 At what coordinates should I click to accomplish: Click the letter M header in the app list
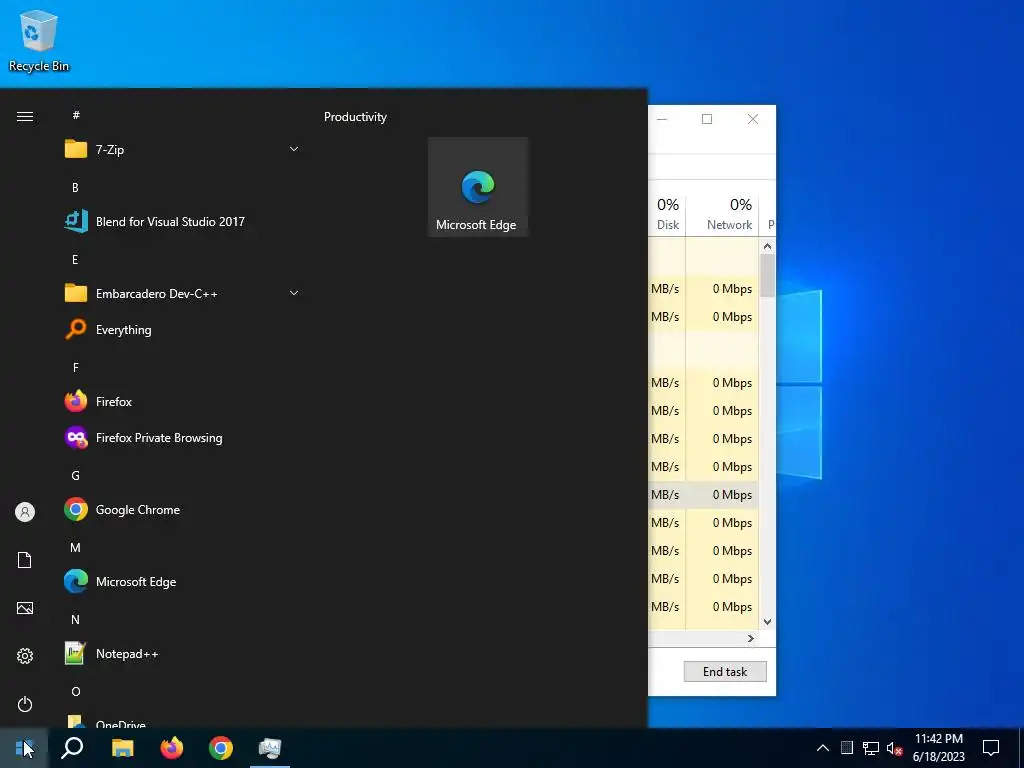[75, 547]
